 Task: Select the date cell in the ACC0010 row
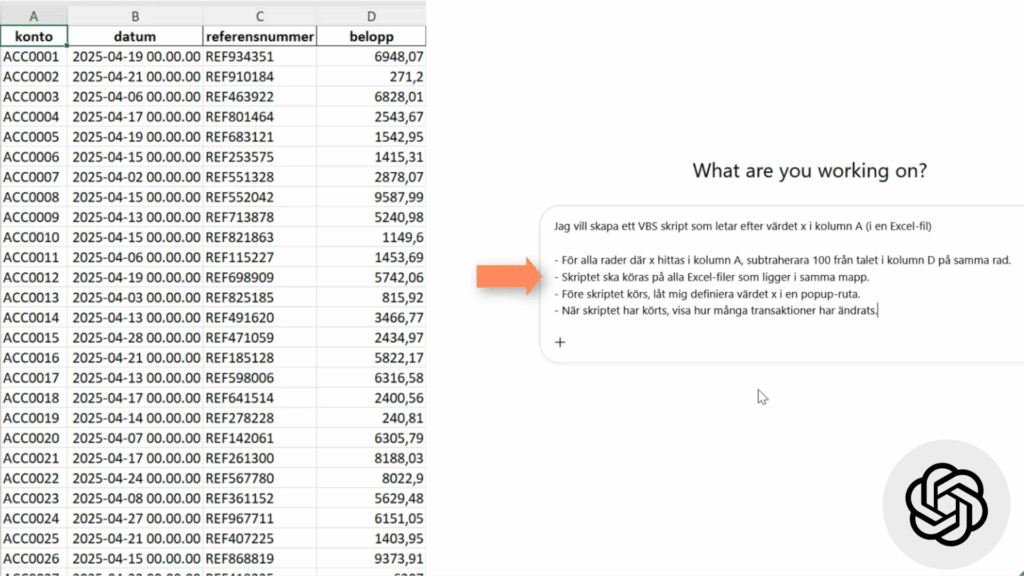(135, 237)
